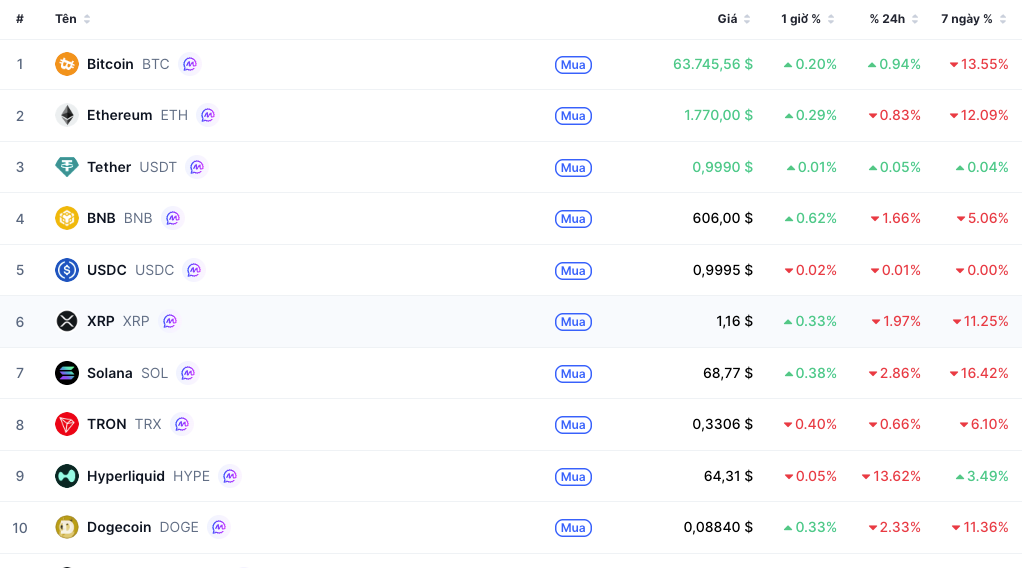Click the # rank column header

(x=20, y=19)
